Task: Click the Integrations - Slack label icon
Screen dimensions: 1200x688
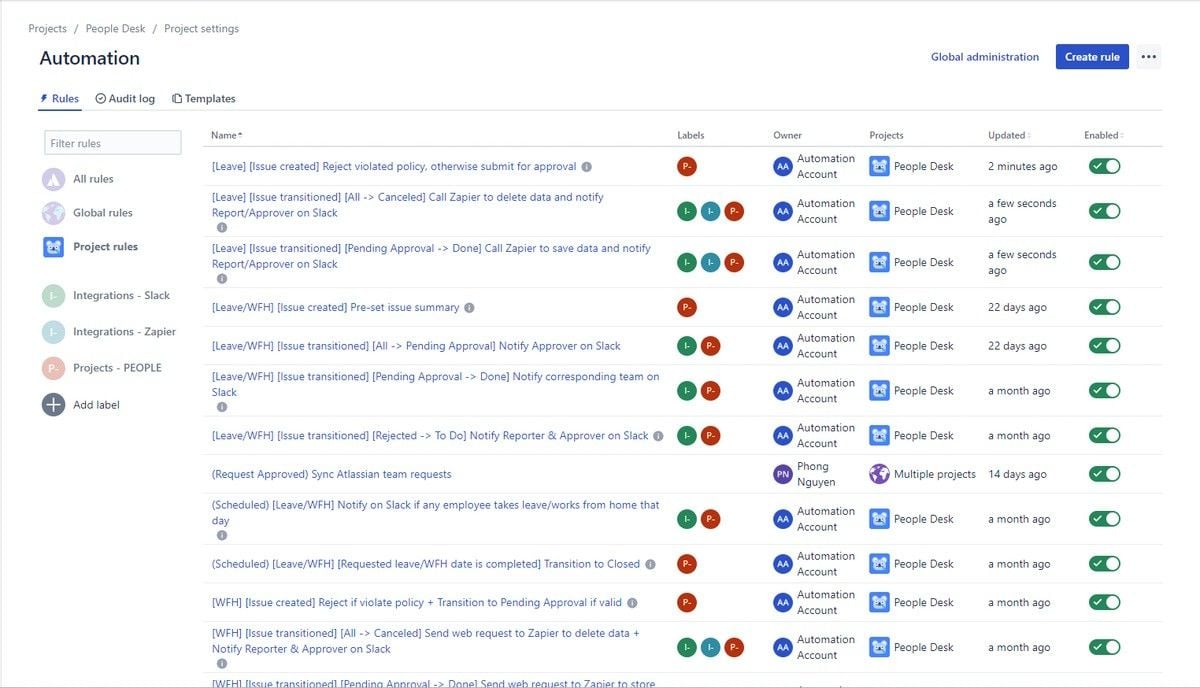Action: pyautogui.click(x=53, y=296)
